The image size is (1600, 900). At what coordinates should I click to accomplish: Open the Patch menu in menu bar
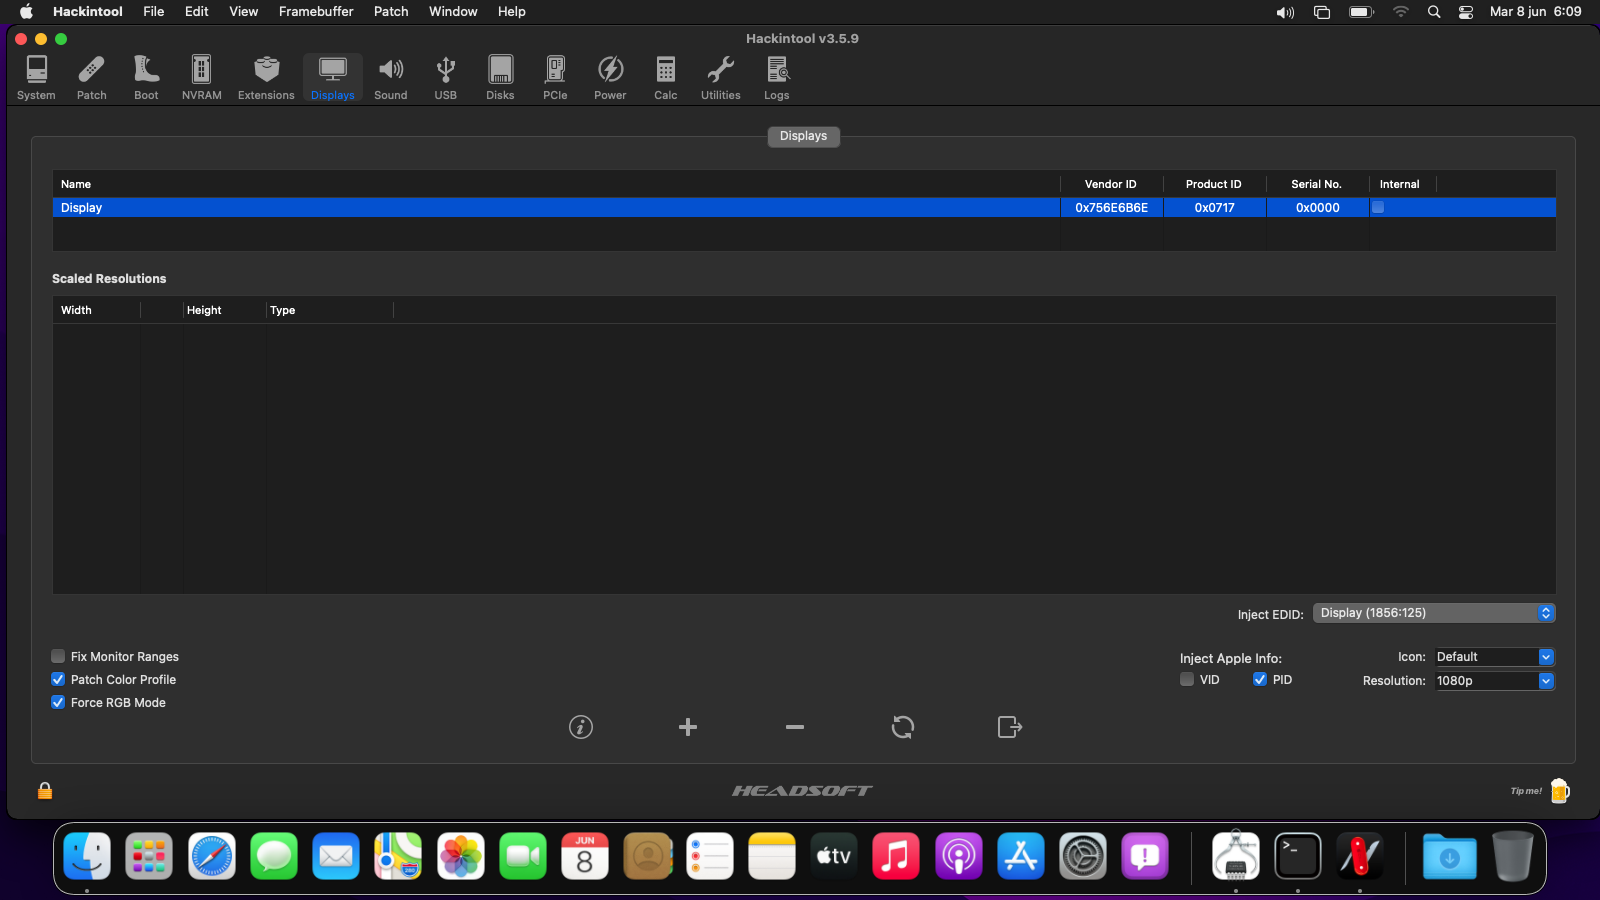tap(391, 12)
